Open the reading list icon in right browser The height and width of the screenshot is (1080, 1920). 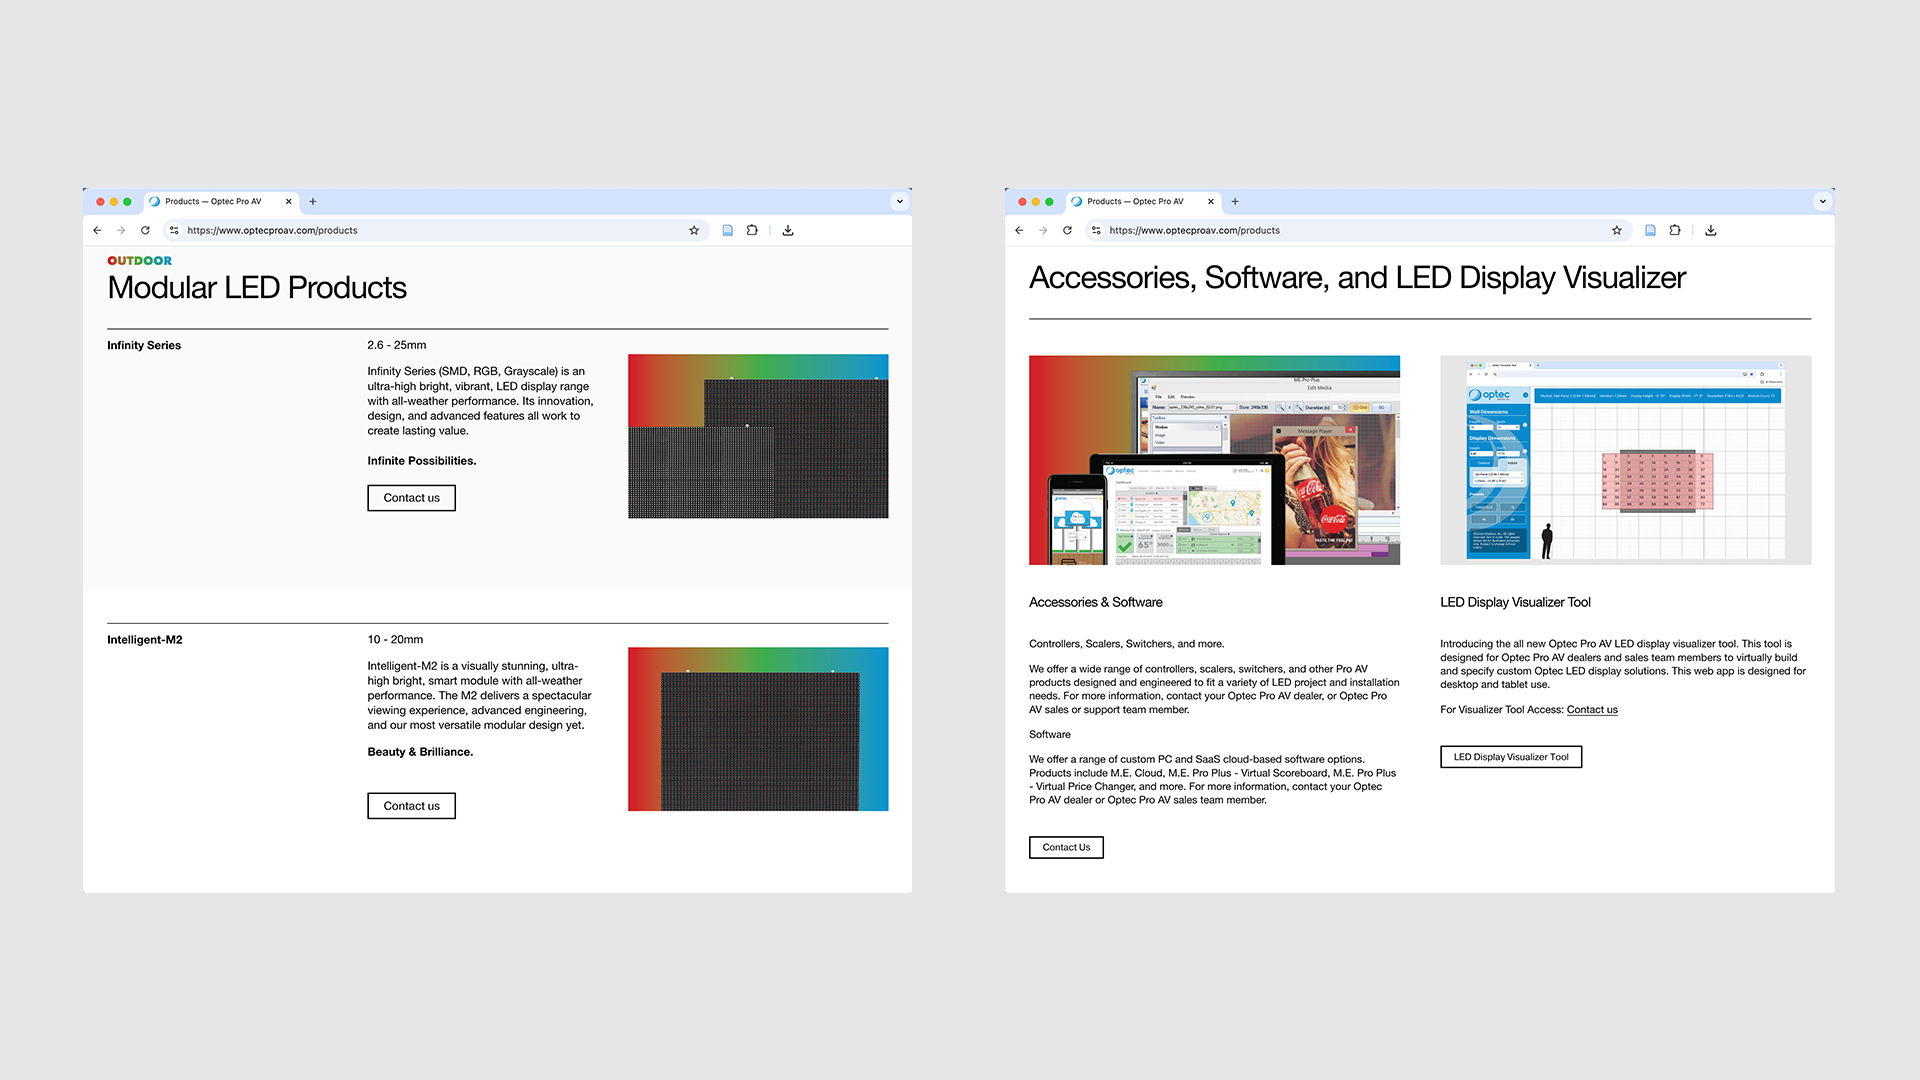pyautogui.click(x=1650, y=230)
